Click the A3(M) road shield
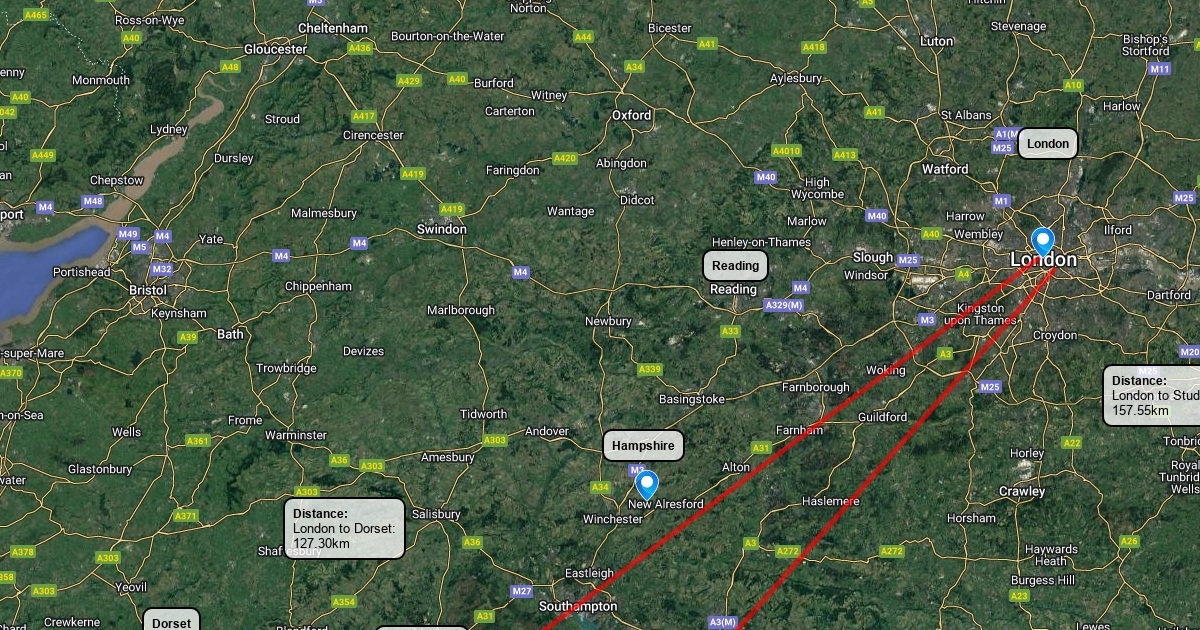Image resolution: width=1200 pixels, height=630 pixels. (x=722, y=622)
